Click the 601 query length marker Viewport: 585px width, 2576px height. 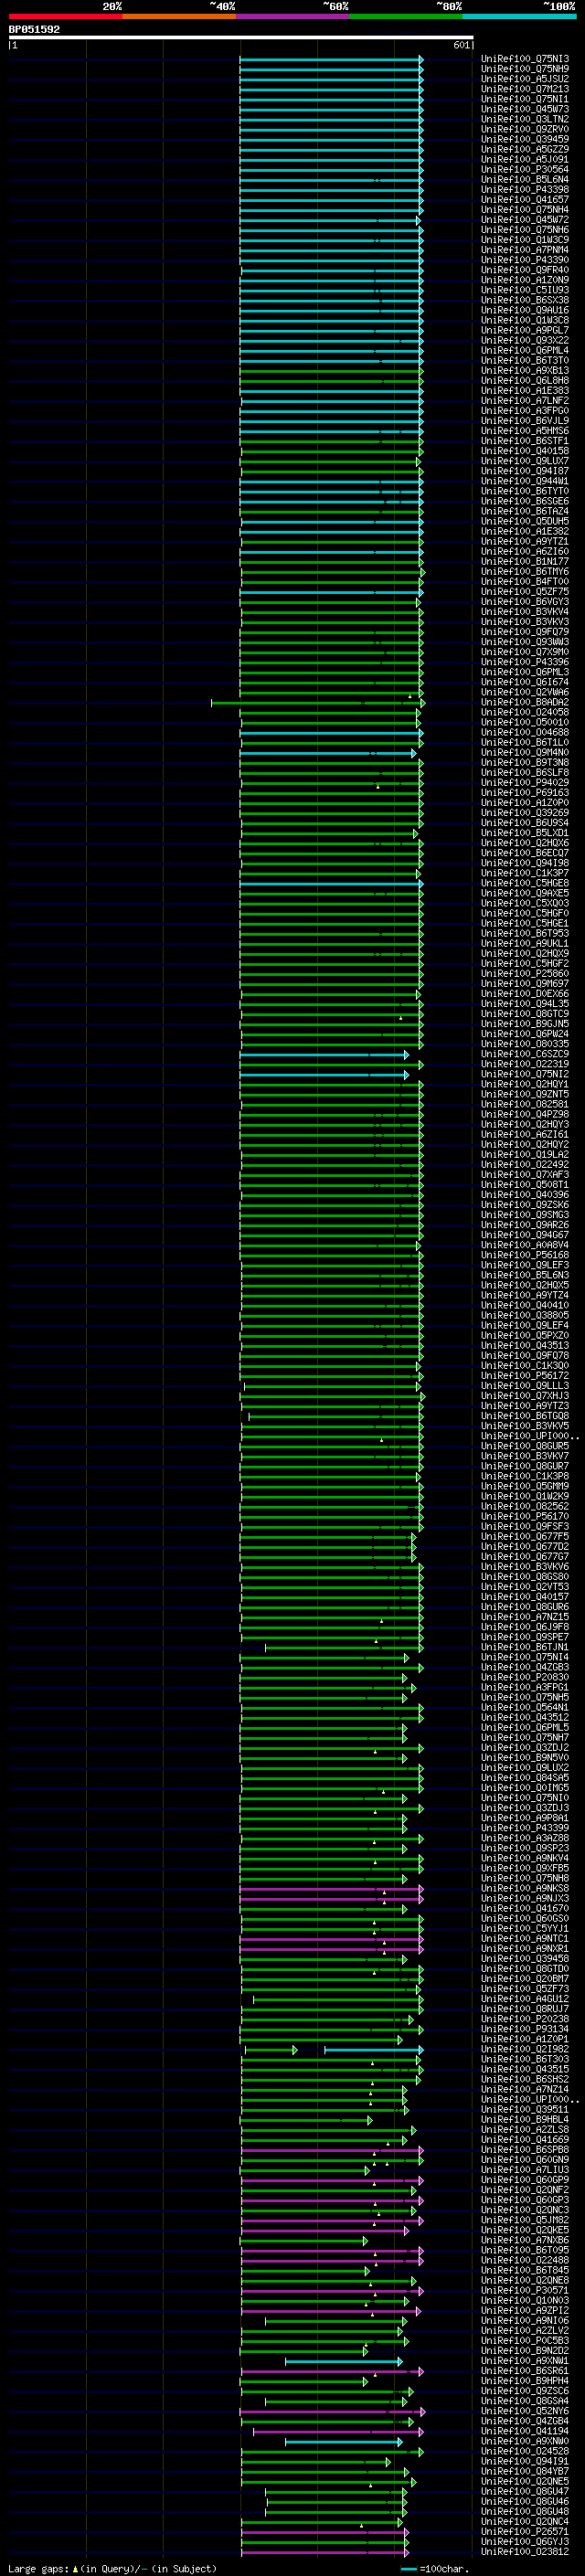click(461, 45)
